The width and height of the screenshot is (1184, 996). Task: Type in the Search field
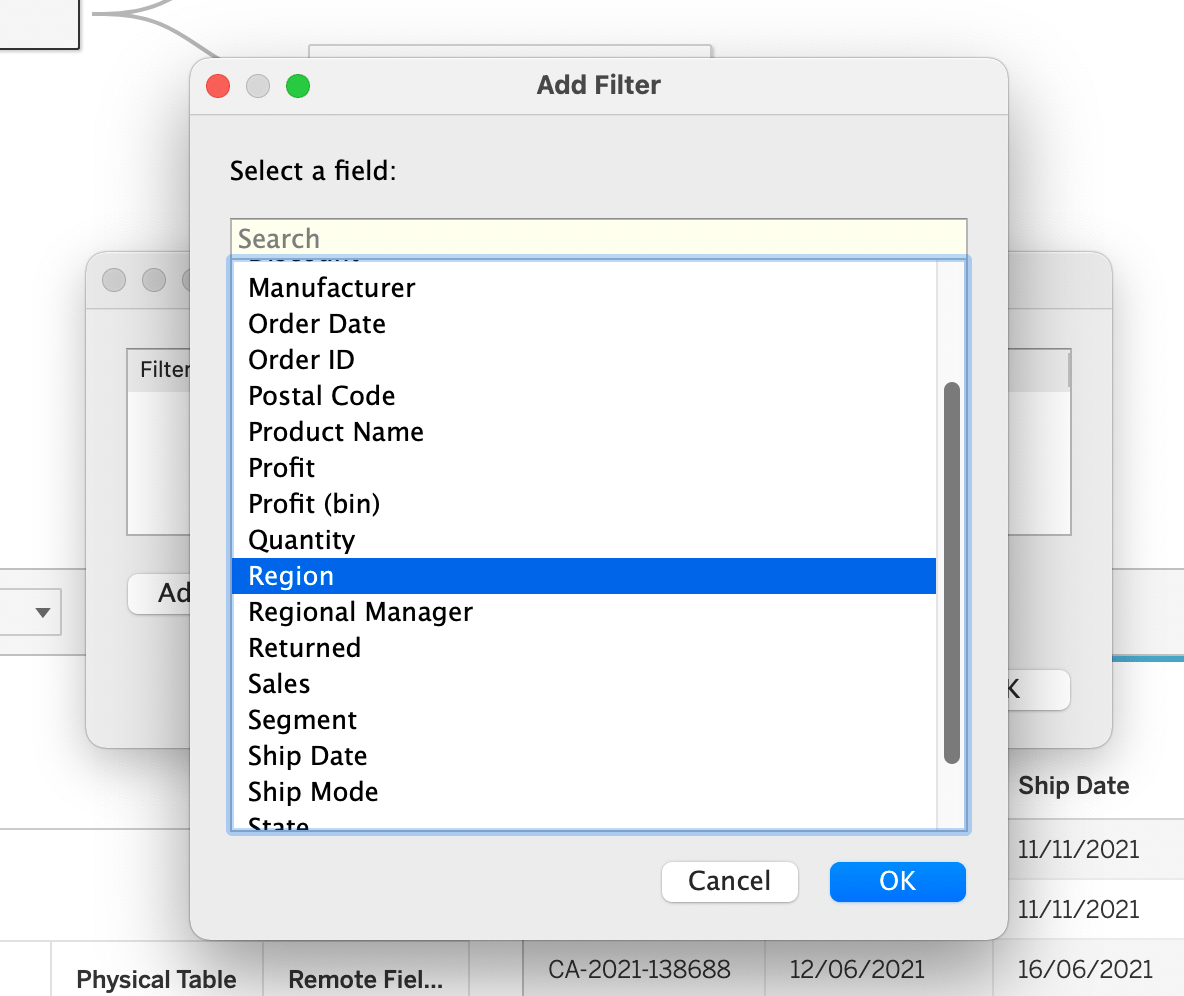click(598, 238)
